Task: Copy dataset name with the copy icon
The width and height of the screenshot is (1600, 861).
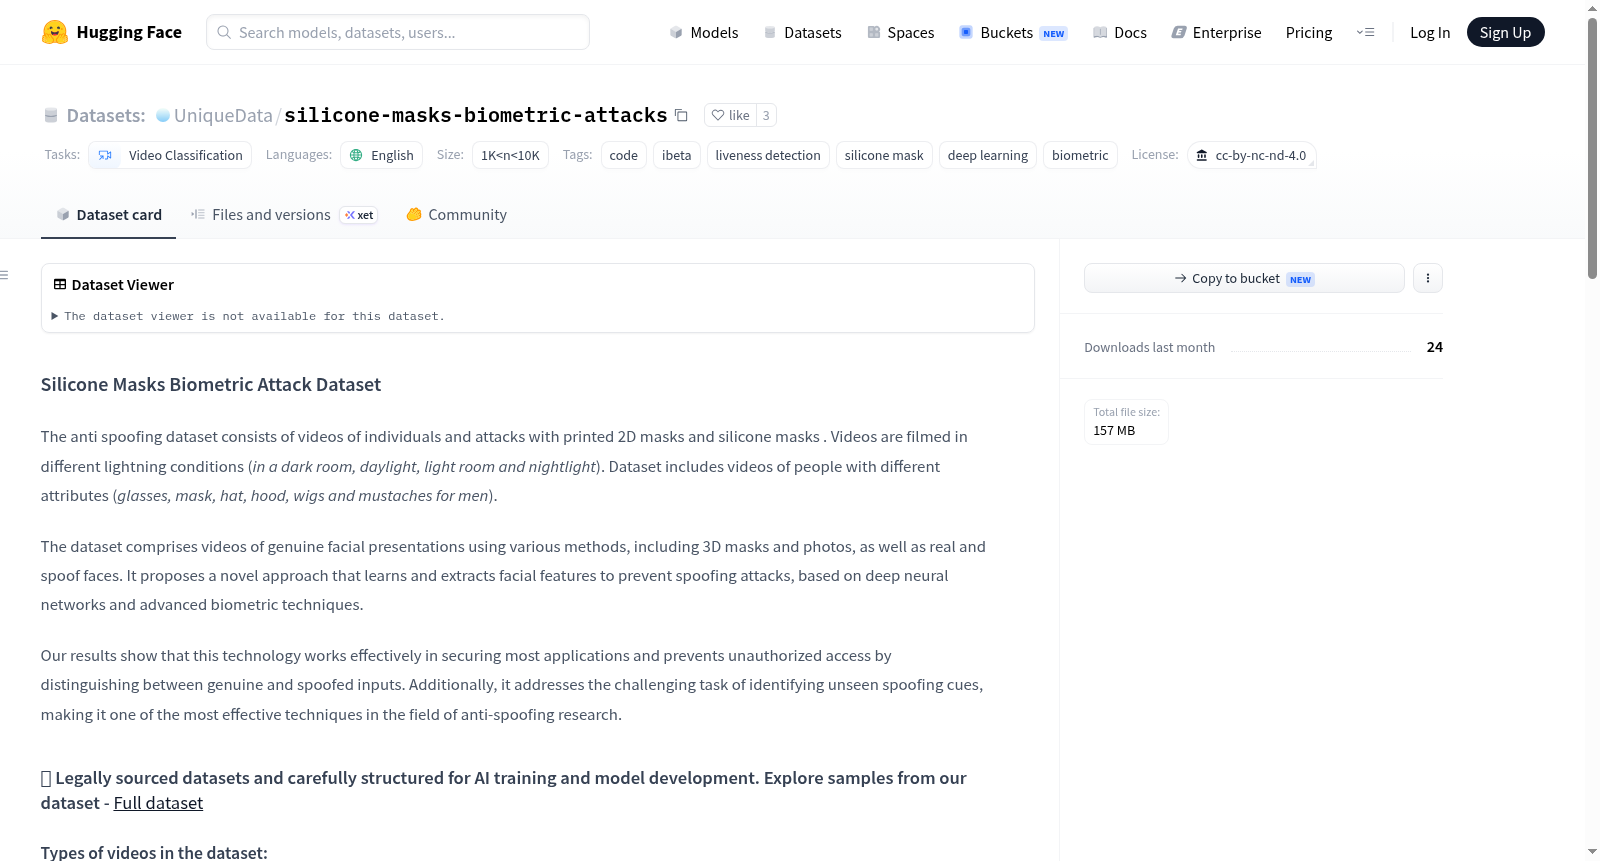Action: [x=681, y=115]
